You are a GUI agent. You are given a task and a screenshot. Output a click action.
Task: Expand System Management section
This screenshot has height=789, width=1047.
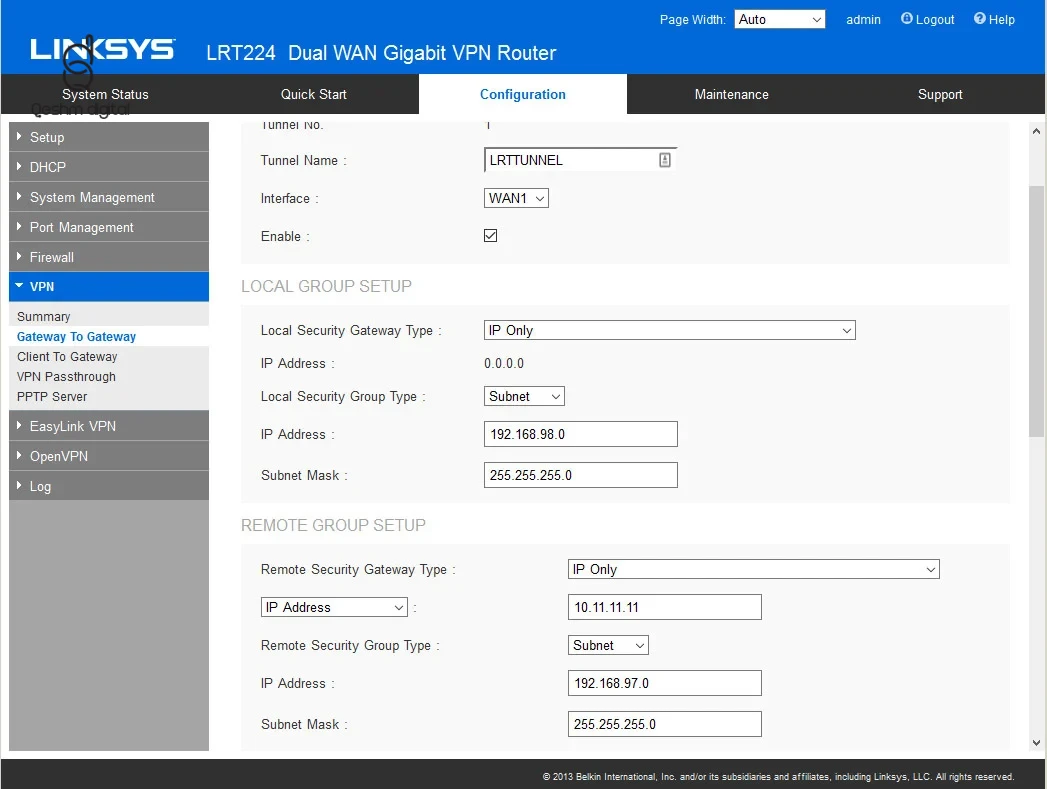click(109, 198)
